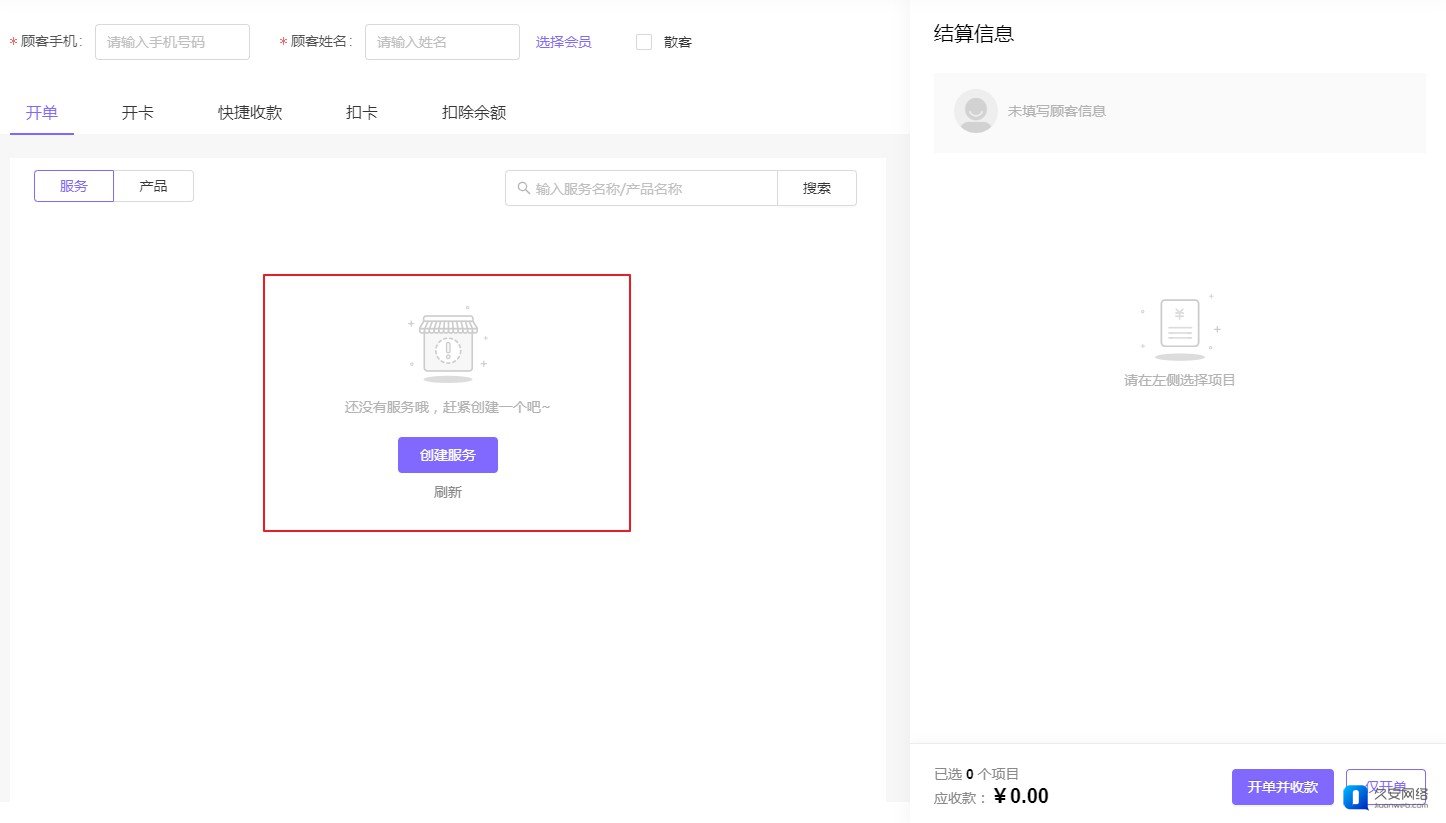Click the gray customer avatar icon
This screenshot has width=1446, height=823.
pos(975,111)
